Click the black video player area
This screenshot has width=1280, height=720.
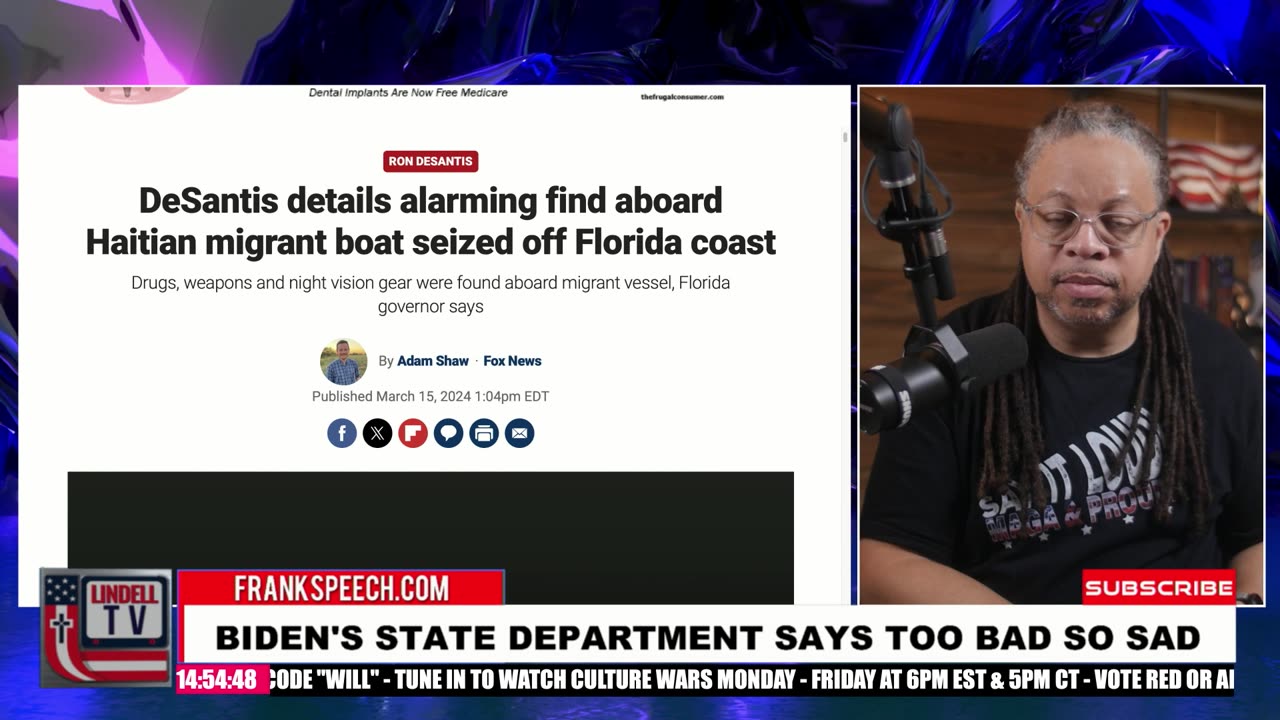click(431, 538)
